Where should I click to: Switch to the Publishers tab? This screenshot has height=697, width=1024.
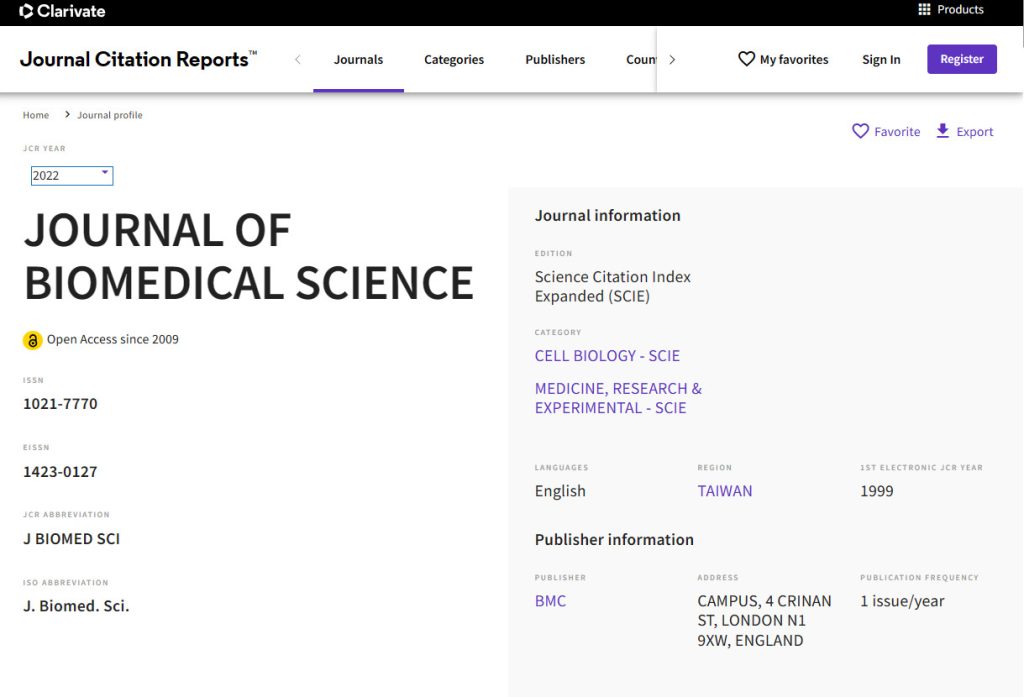tap(555, 59)
